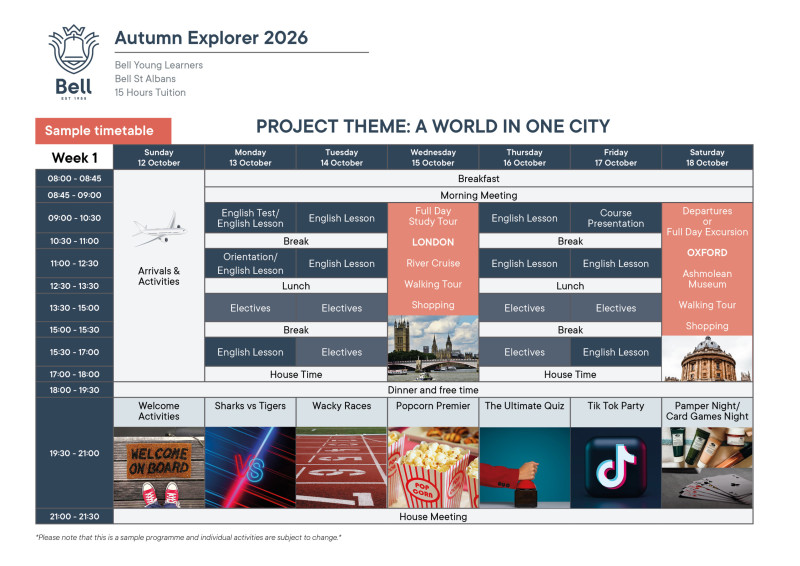This screenshot has width=800, height=566.
Task: Click the Course Presentation cell on Friday
Action: tap(615, 218)
